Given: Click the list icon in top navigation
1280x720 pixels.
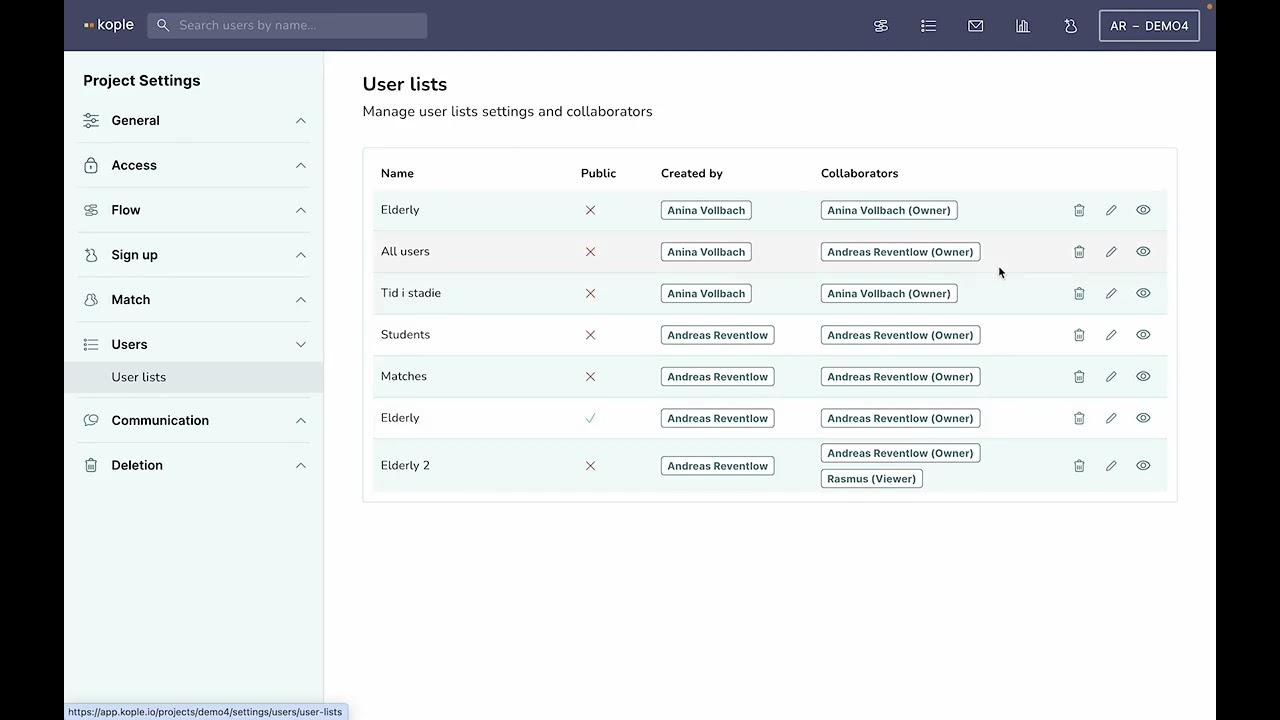Looking at the screenshot, I should pyautogui.click(x=929, y=26).
